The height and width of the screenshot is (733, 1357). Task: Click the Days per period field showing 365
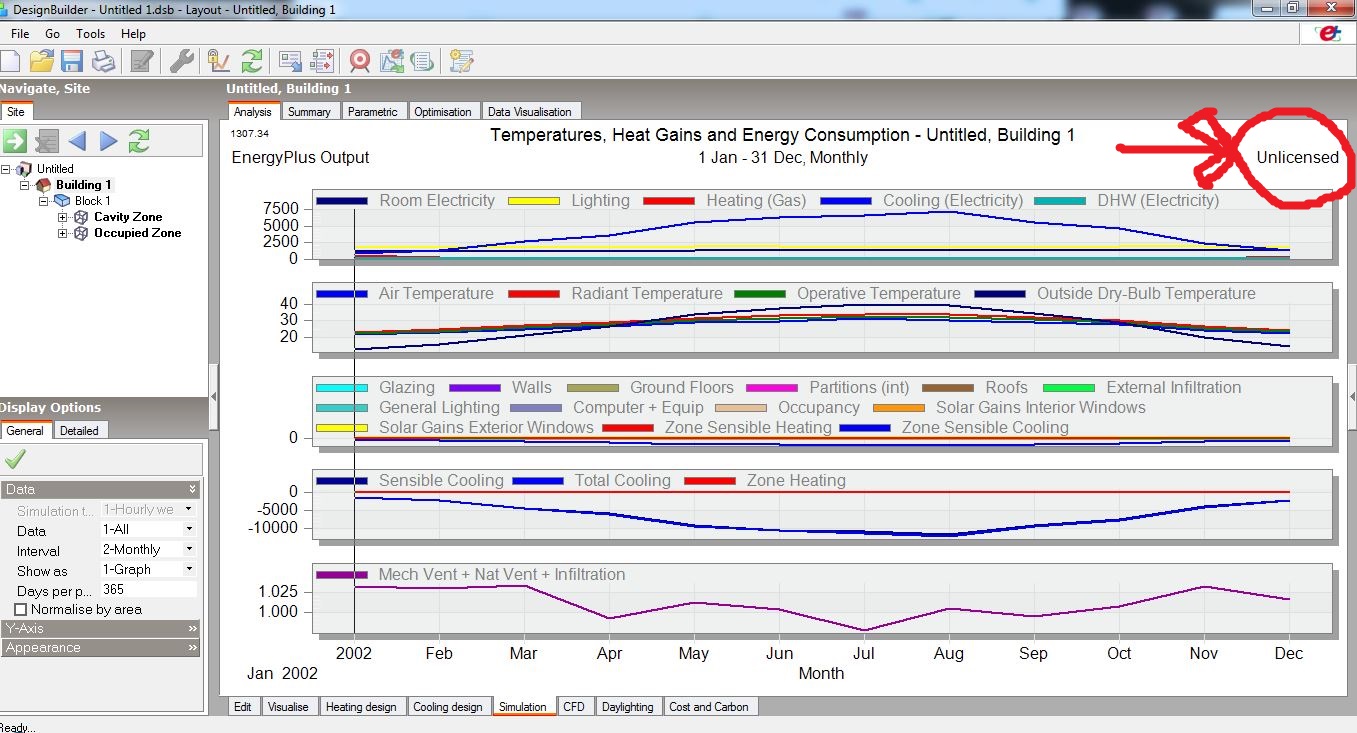[x=147, y=590]
